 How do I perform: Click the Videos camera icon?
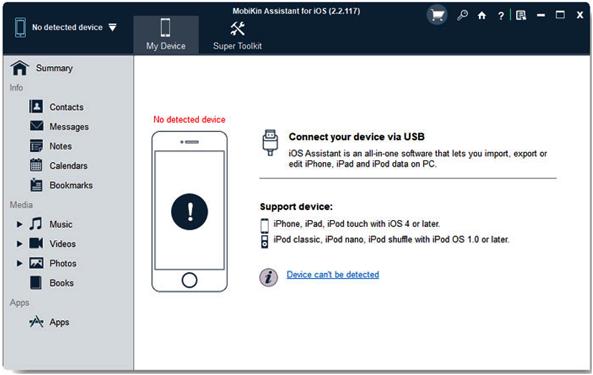36,243
